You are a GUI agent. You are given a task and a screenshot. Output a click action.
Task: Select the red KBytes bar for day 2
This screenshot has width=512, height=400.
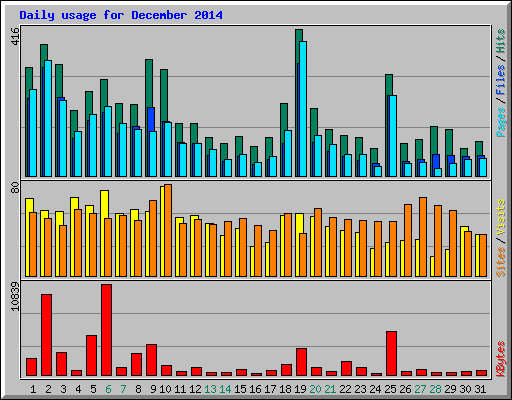(x=46, y=335)
